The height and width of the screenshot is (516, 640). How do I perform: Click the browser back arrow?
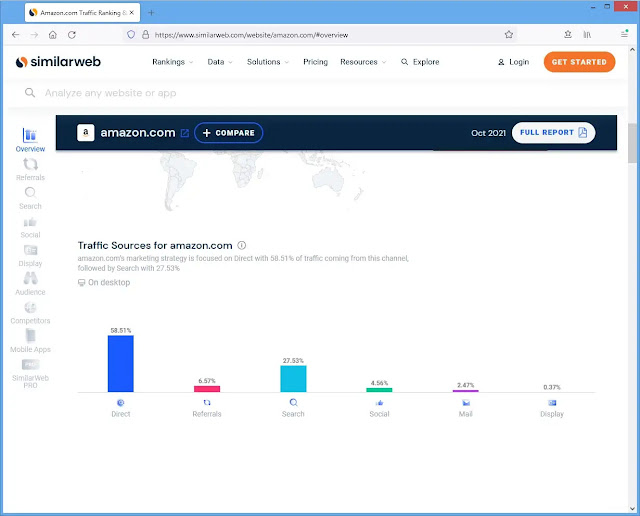[16, 35]
